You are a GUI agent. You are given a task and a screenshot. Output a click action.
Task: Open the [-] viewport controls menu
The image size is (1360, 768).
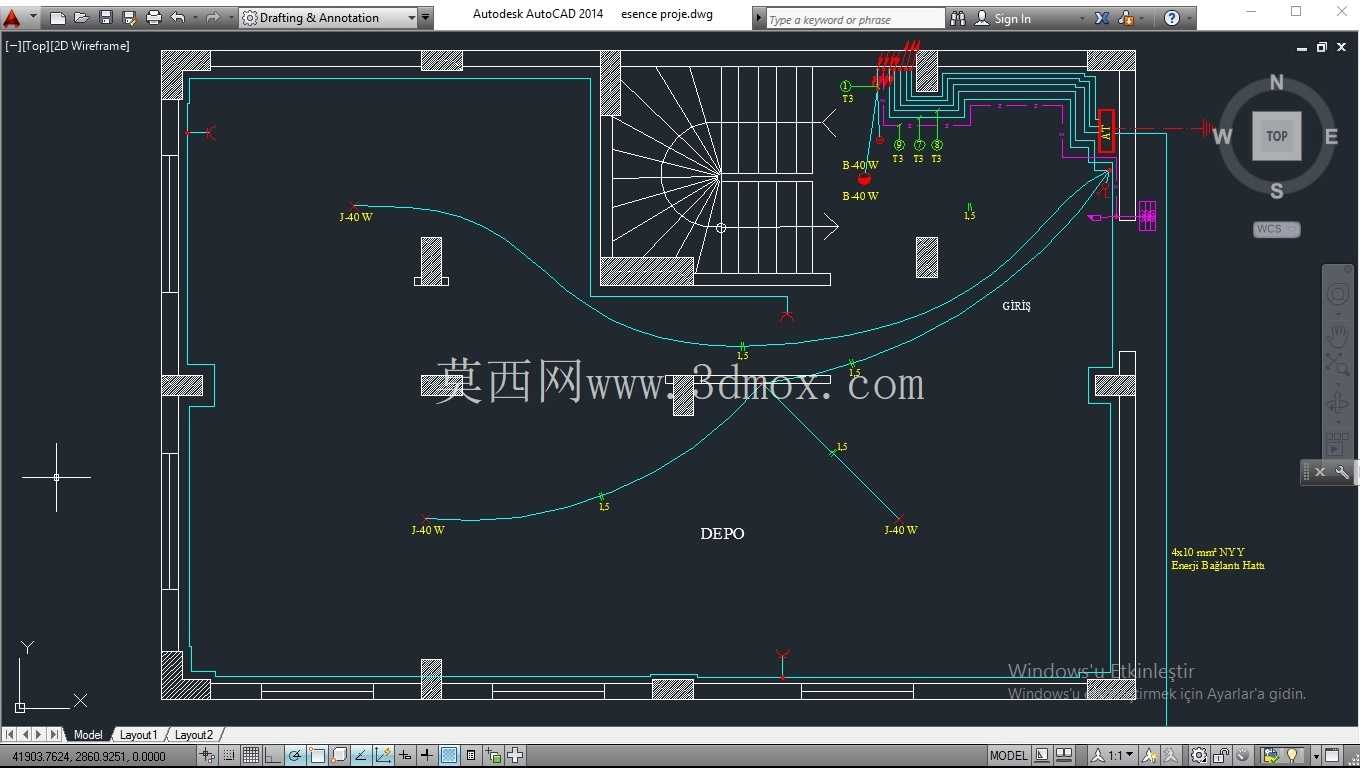coord(13,46)
